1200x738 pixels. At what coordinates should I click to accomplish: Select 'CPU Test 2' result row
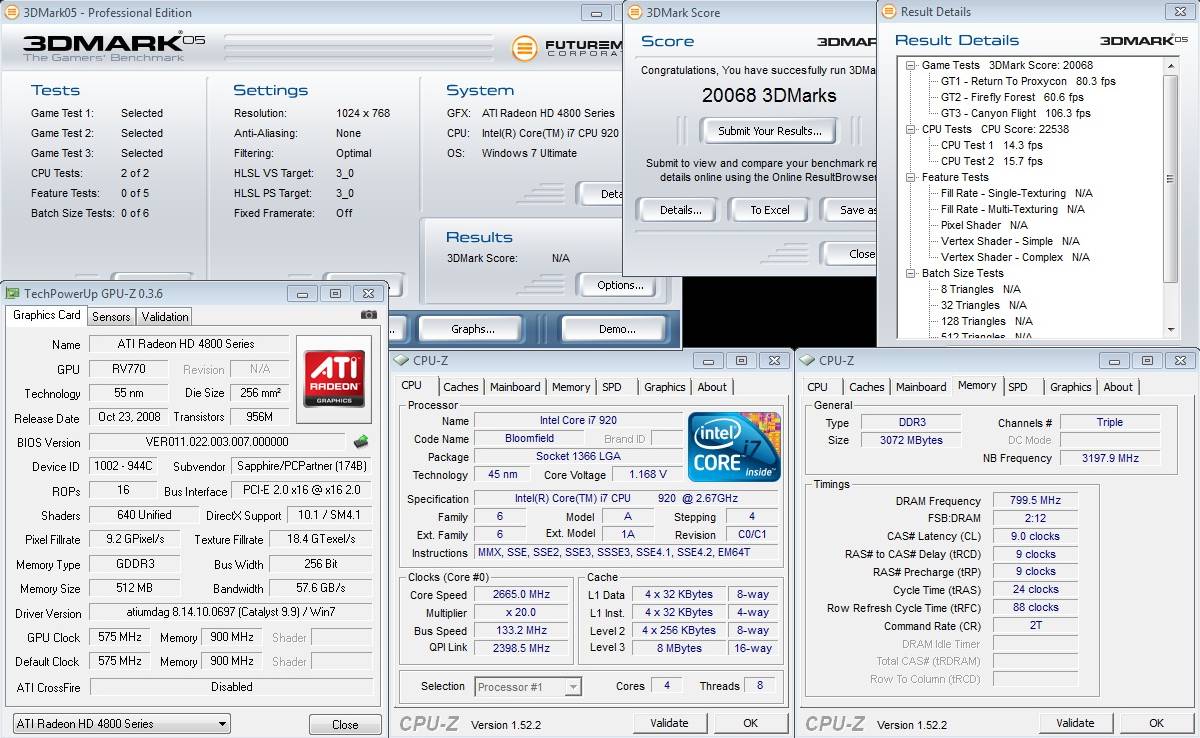[991, 161]
